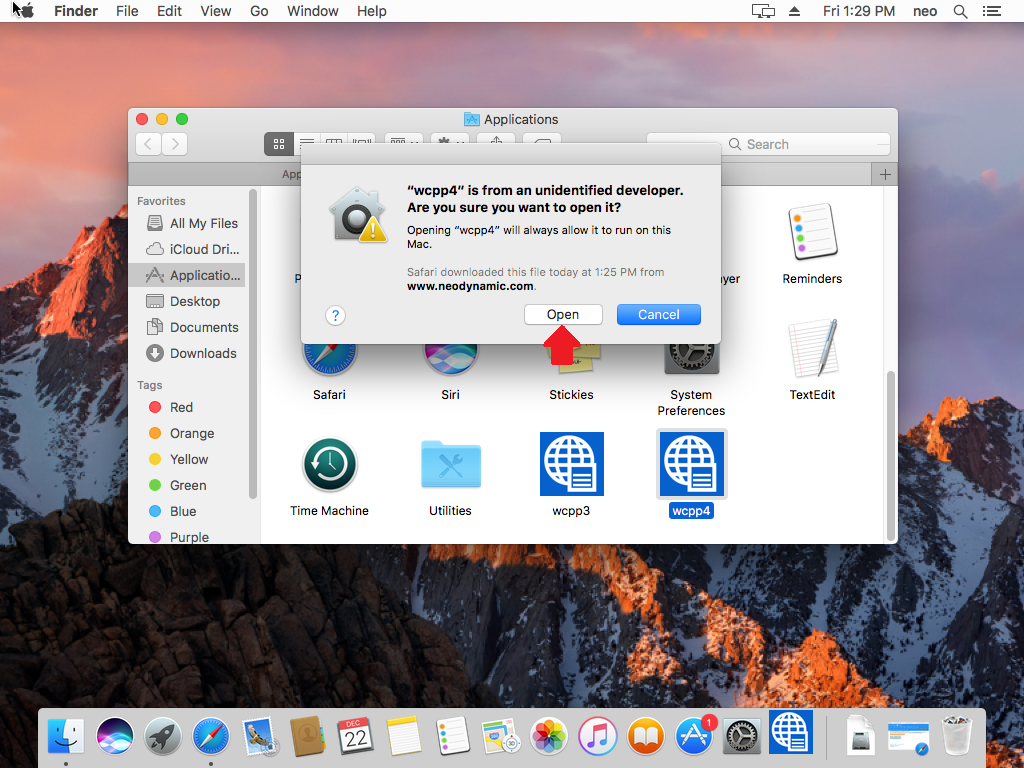Click the clock showing Fri 1:29 PM

859,11
